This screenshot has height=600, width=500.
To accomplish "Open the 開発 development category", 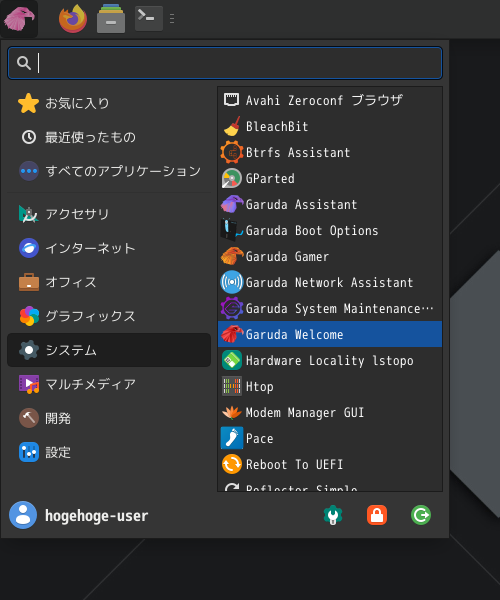I will 109,418.
